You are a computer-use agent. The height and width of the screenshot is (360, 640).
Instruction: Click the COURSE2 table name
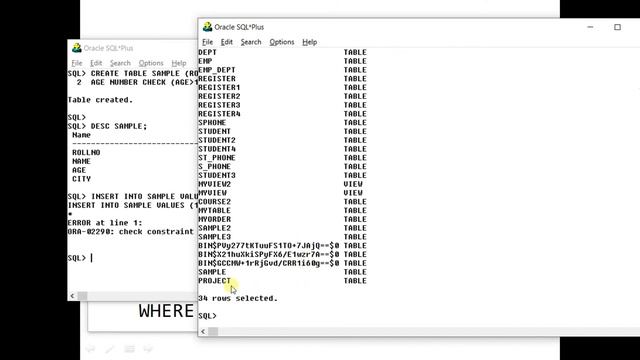215,202
